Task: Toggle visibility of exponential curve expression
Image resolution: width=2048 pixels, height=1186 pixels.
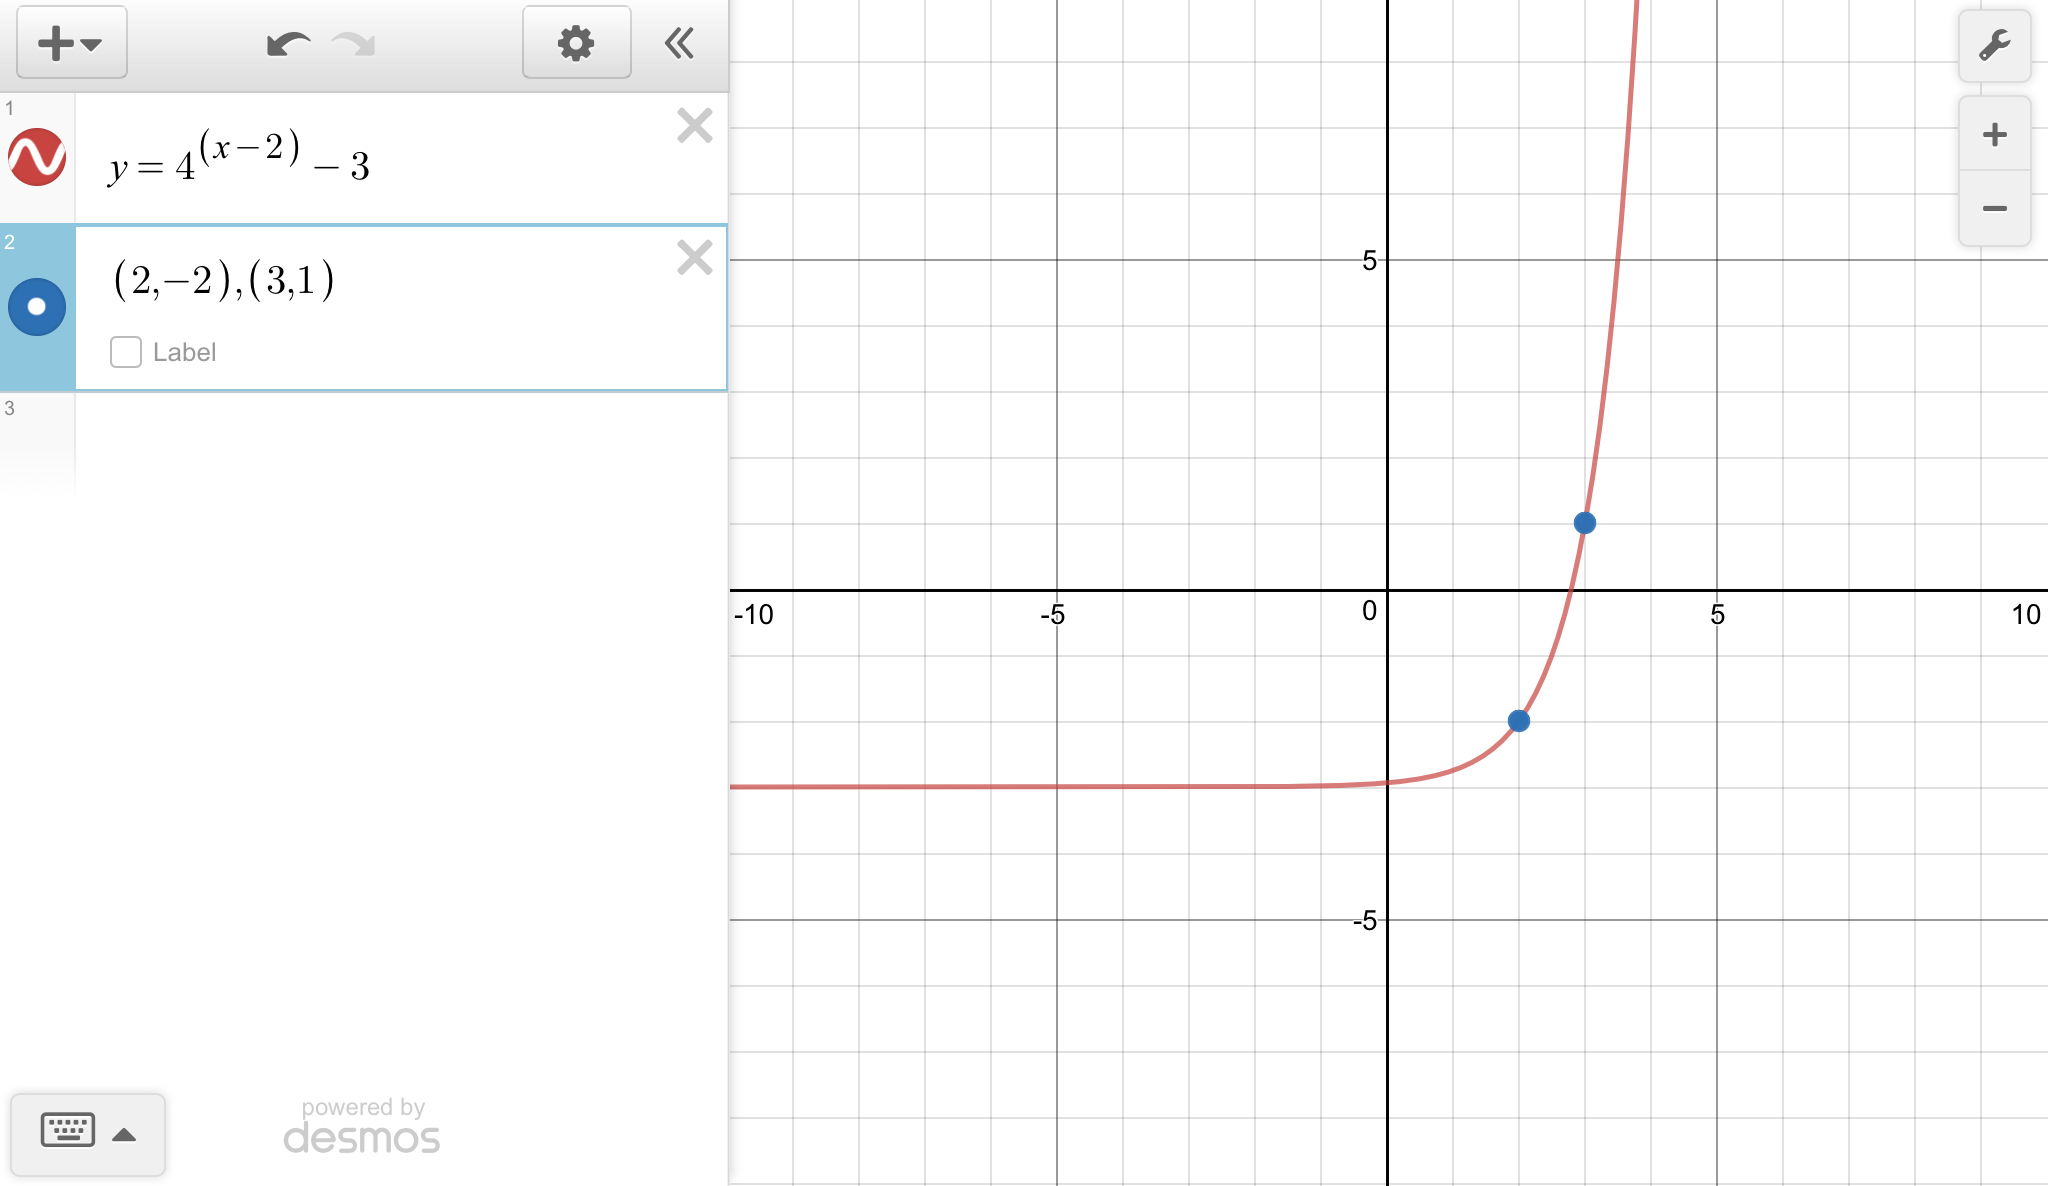Action: click(x=37, y=157)
